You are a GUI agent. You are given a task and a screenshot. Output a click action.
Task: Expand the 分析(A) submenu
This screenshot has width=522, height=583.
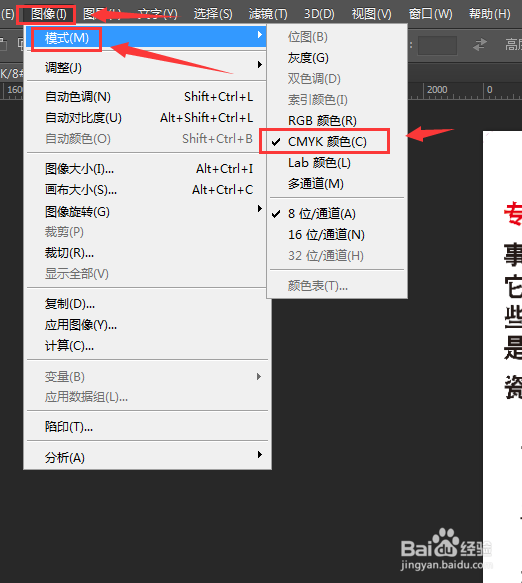147,457
